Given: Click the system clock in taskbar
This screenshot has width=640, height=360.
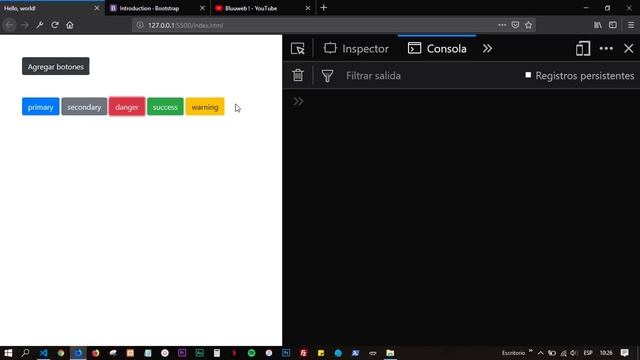Looking at the screenshot, I should [606, 353].
